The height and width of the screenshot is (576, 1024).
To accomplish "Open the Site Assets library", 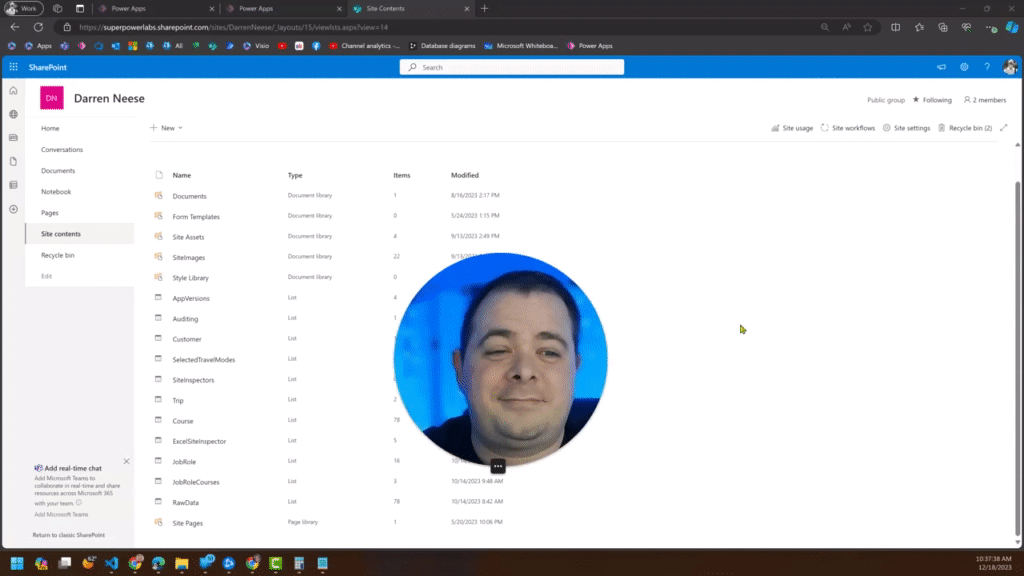I will 188,237.
